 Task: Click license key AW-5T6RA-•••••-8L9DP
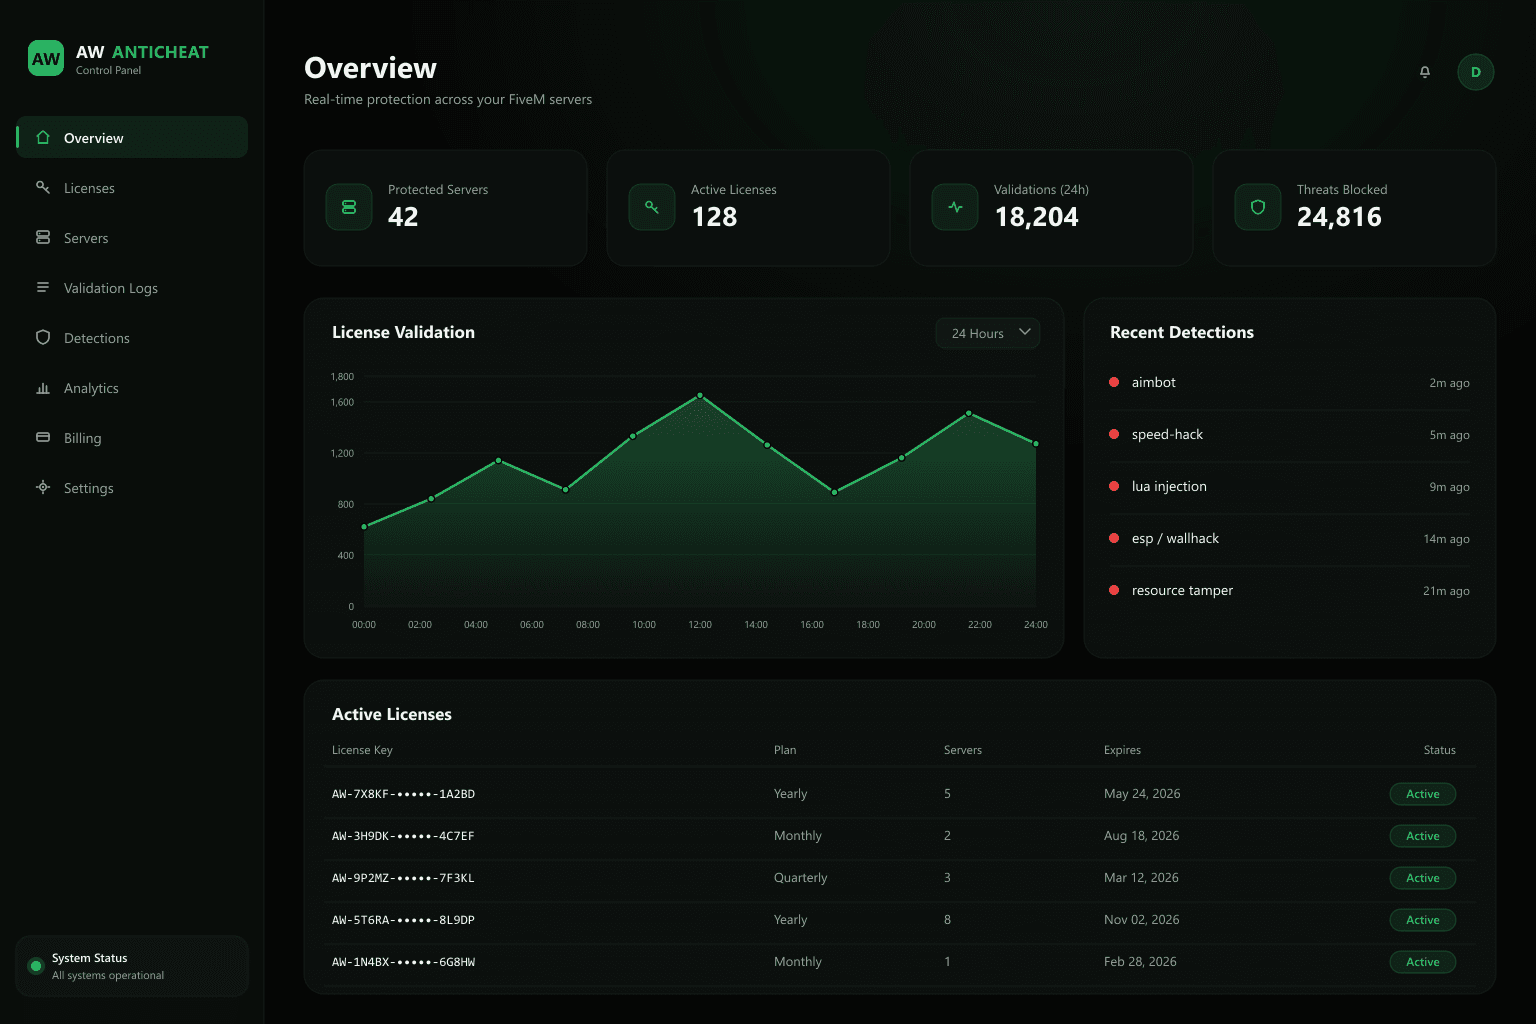click(403, 920)
